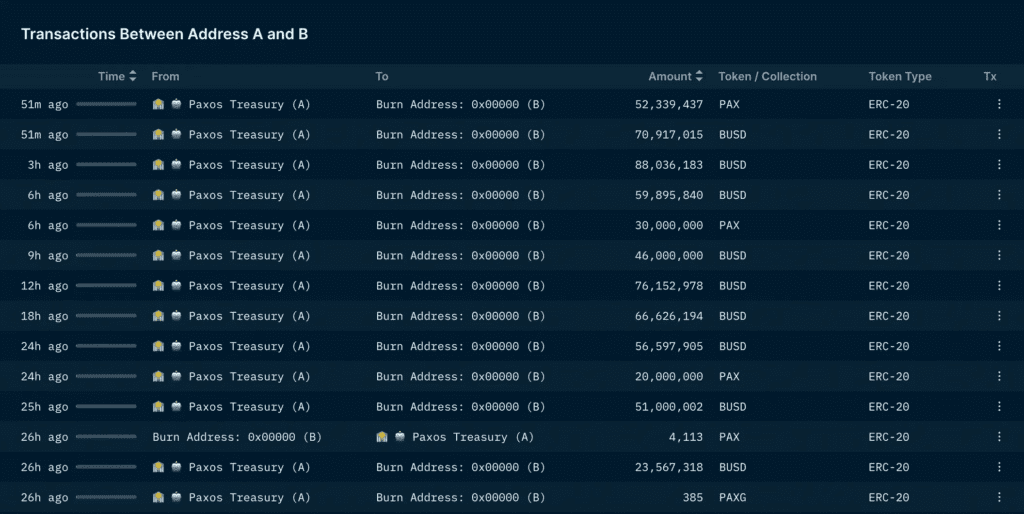This screenshot has height=514, width=1024.
Task: Click the '18h ago' timestamp
Action: click(44, 315)
